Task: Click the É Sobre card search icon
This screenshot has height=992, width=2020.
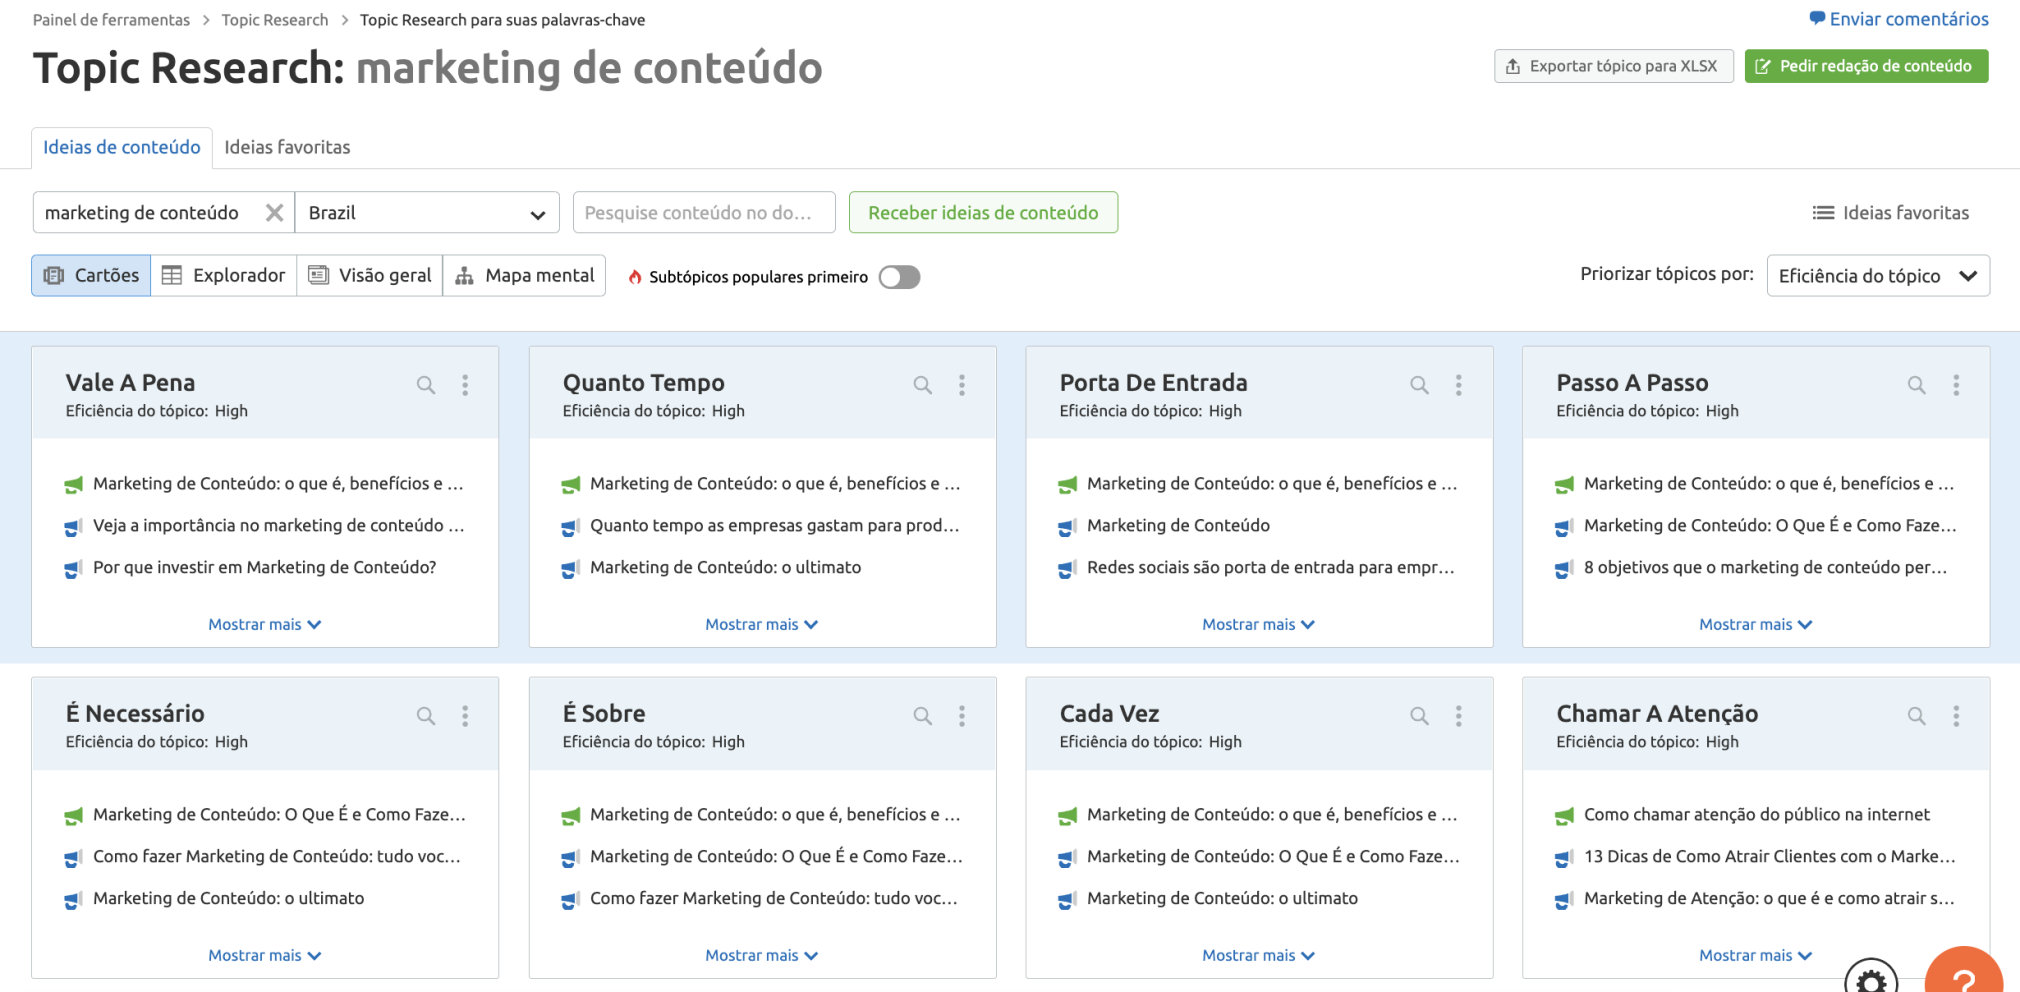Action: [x=923, y=716]
